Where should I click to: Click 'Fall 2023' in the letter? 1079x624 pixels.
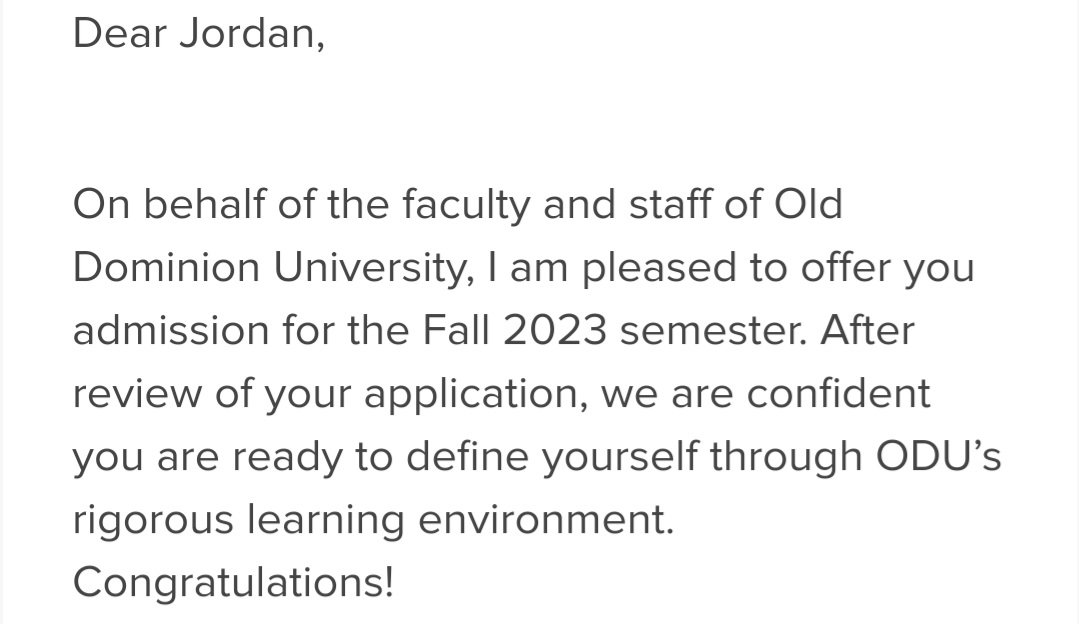[514, 330]
